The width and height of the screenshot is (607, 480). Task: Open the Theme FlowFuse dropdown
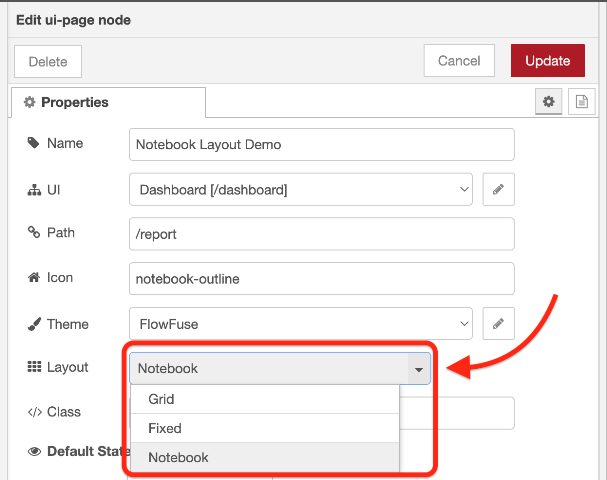[x=301, y=324]
